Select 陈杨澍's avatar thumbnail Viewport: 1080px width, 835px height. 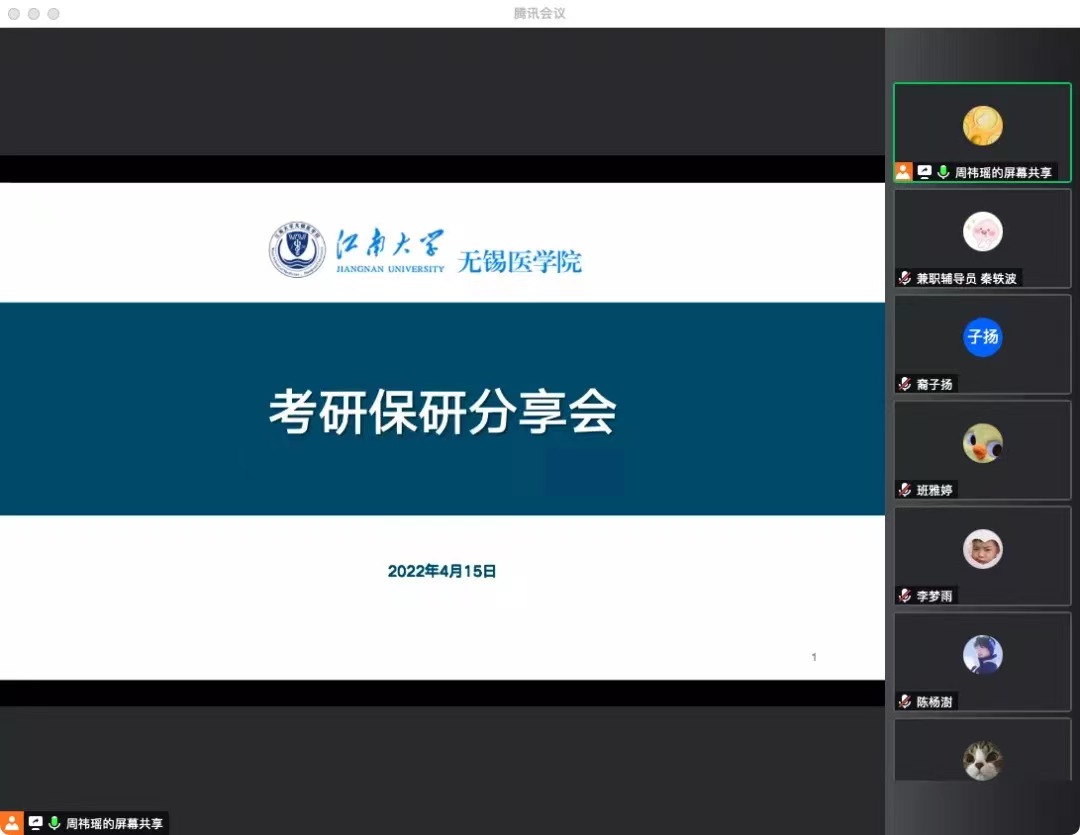[x=982, y=655]
